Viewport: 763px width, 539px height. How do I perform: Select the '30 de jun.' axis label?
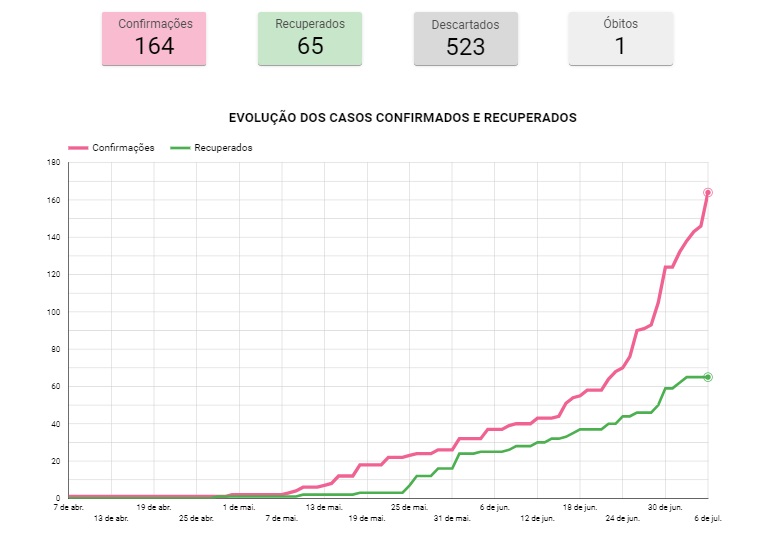pyautogui.click(x=664, y=507)
